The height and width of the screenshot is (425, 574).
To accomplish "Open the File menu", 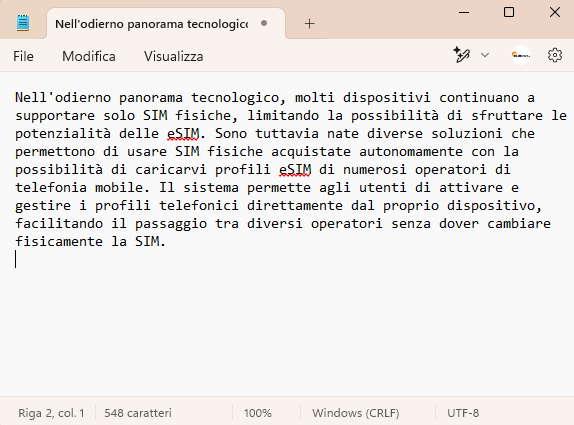I will [x=23, y=56].
